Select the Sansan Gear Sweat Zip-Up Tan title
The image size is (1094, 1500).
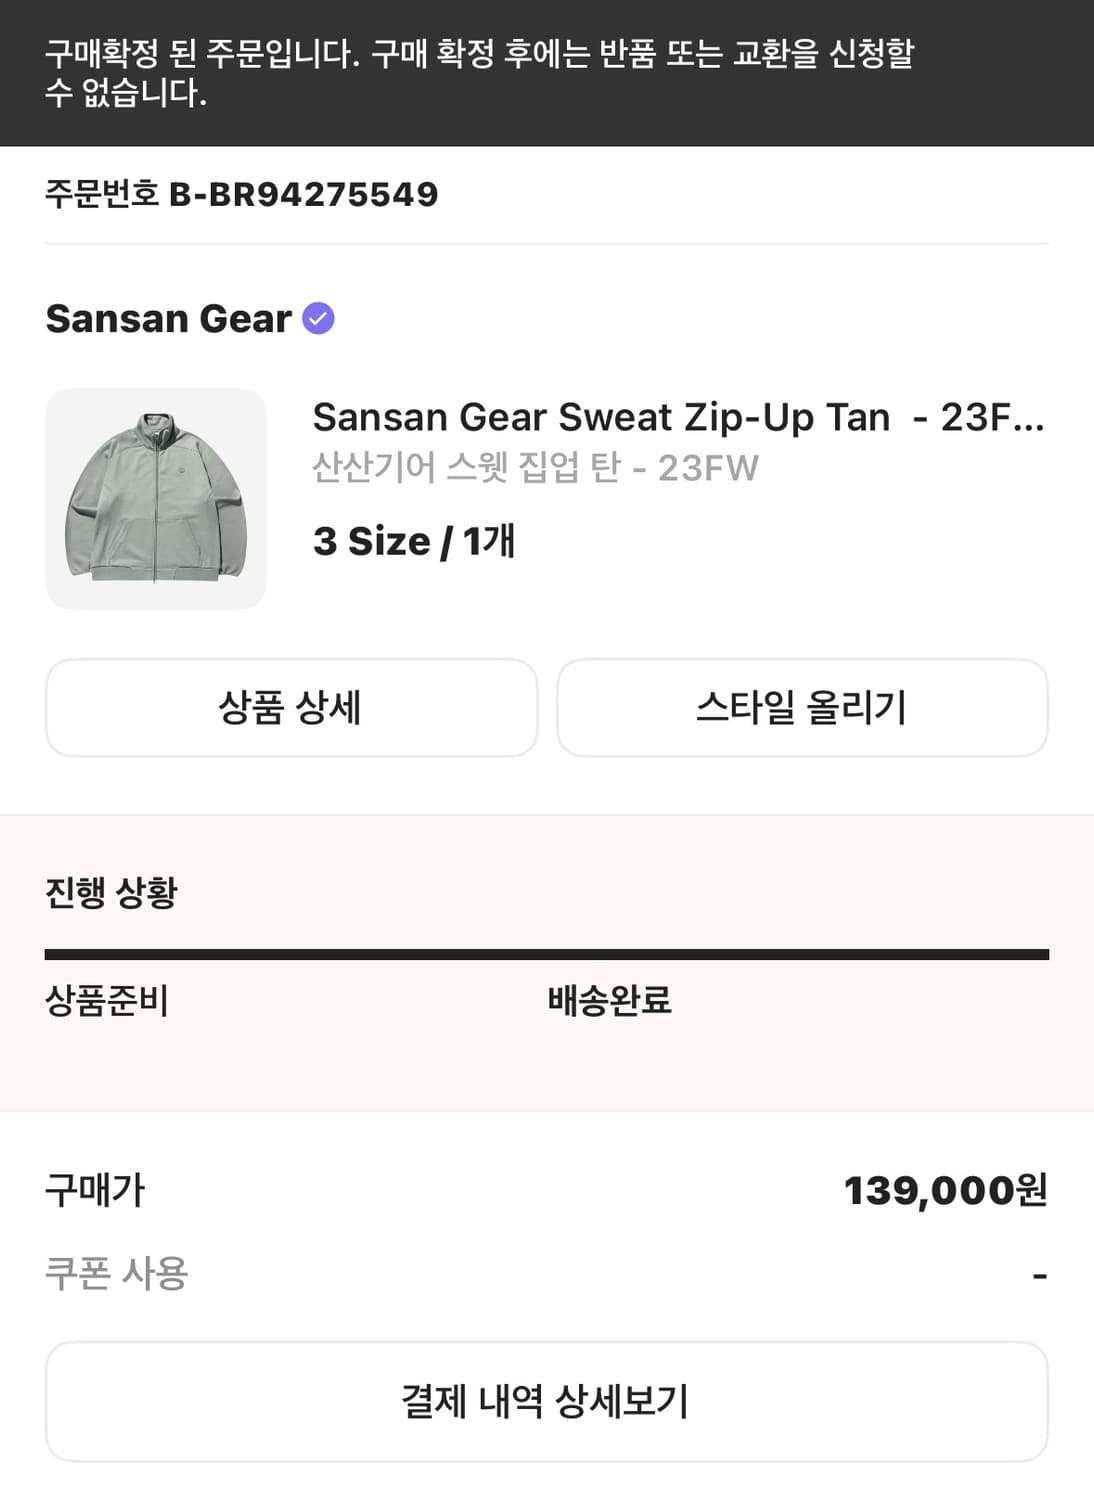(x=678, y=417)
